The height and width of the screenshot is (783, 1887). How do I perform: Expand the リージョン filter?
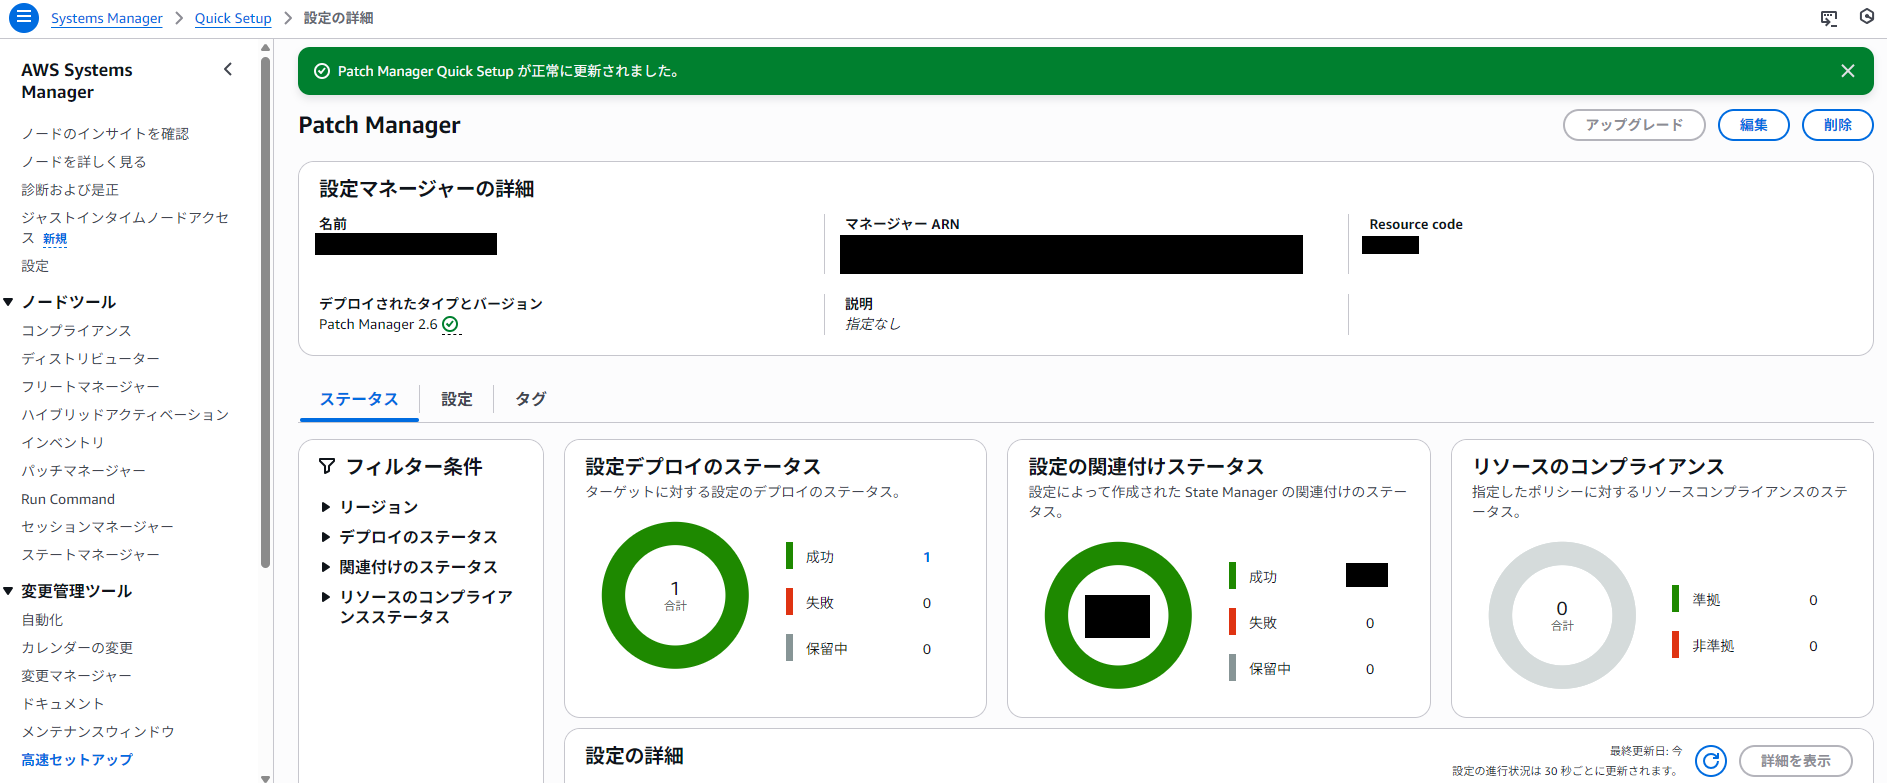(x=326, y=507)
